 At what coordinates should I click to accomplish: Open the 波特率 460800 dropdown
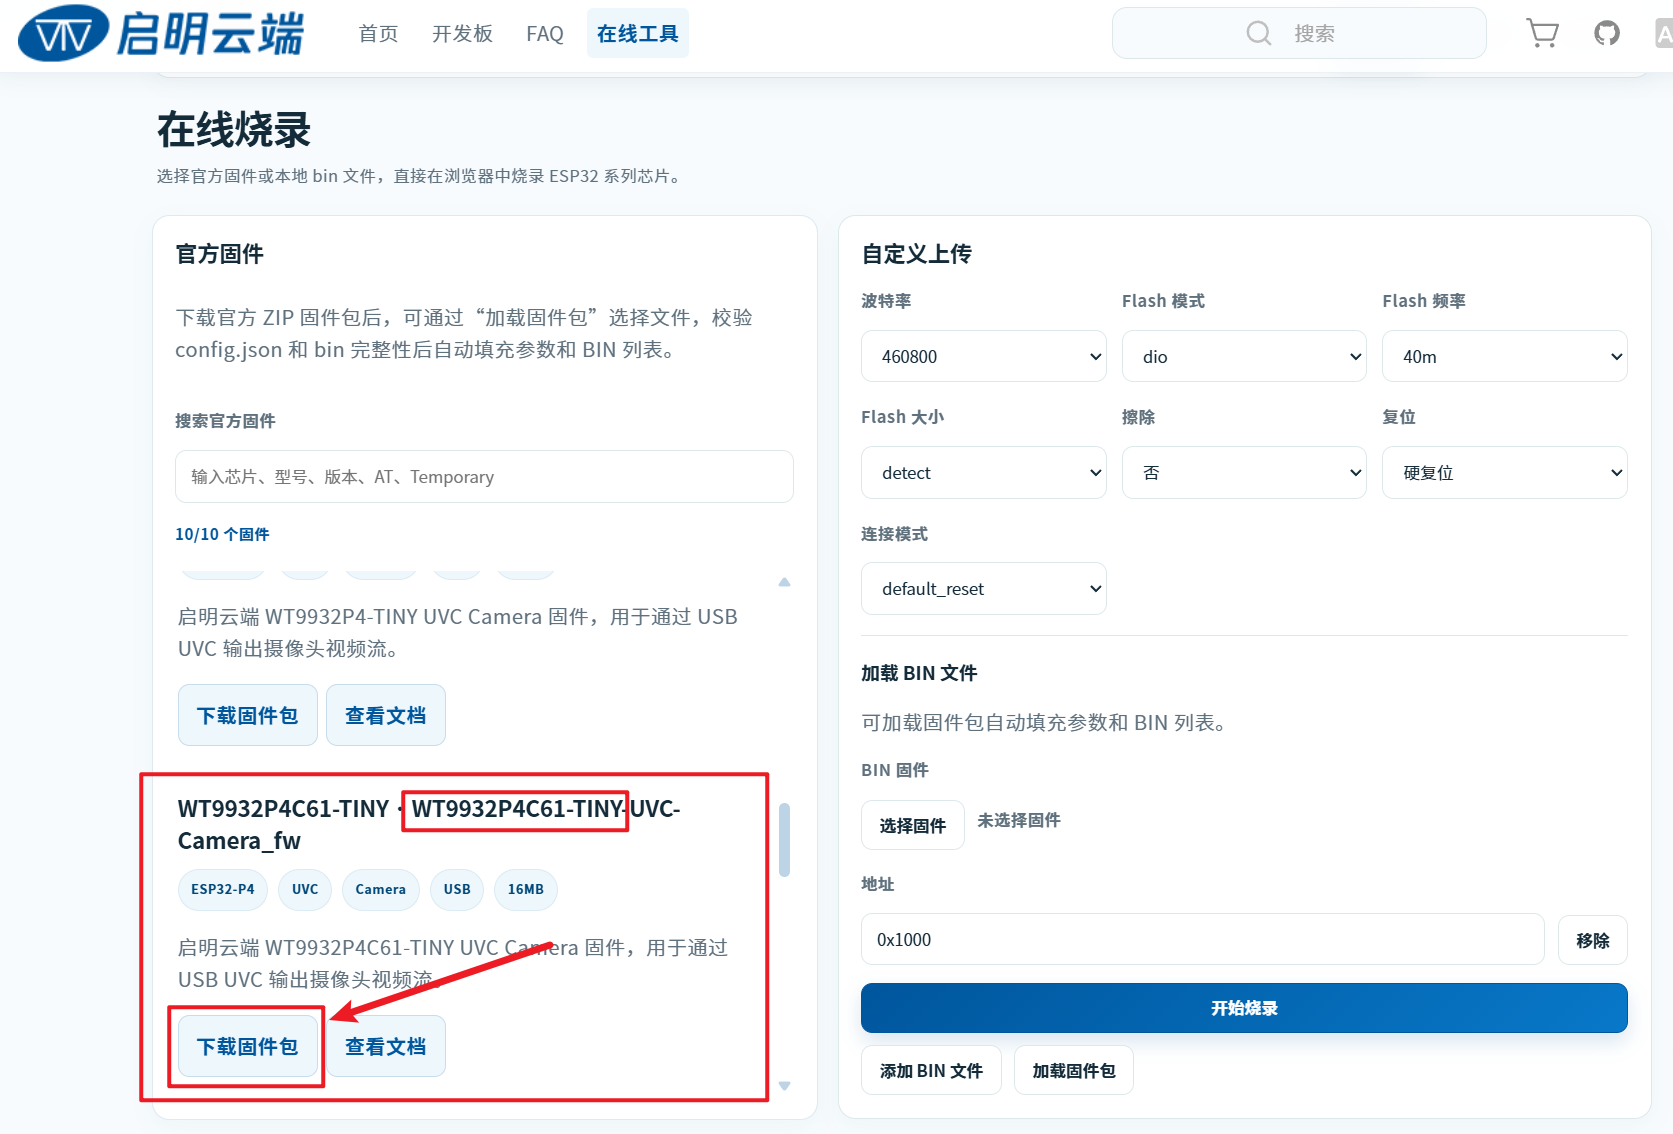(984, 356)
